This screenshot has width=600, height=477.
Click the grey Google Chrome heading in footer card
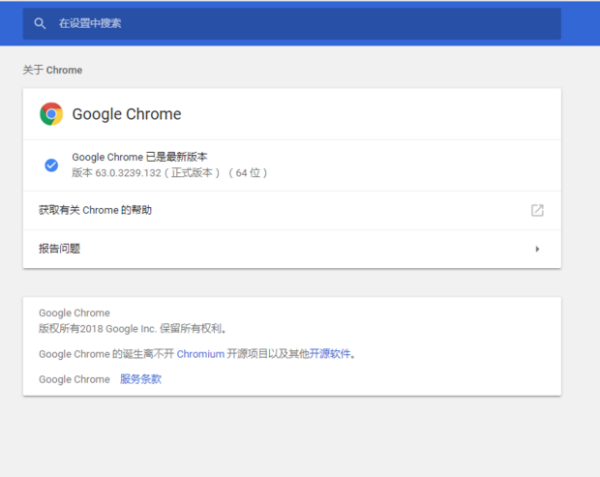(74, 313)
